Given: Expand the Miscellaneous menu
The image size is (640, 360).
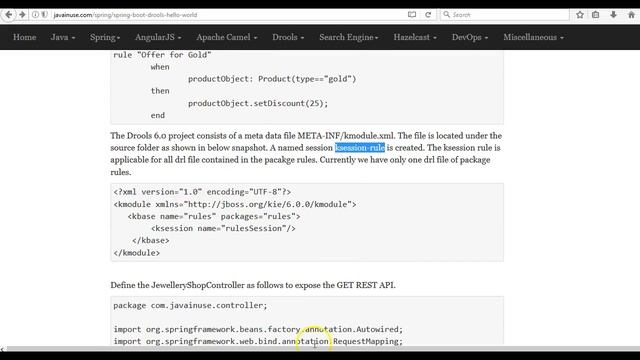Looking at the screenshot, I should [533, 37].
